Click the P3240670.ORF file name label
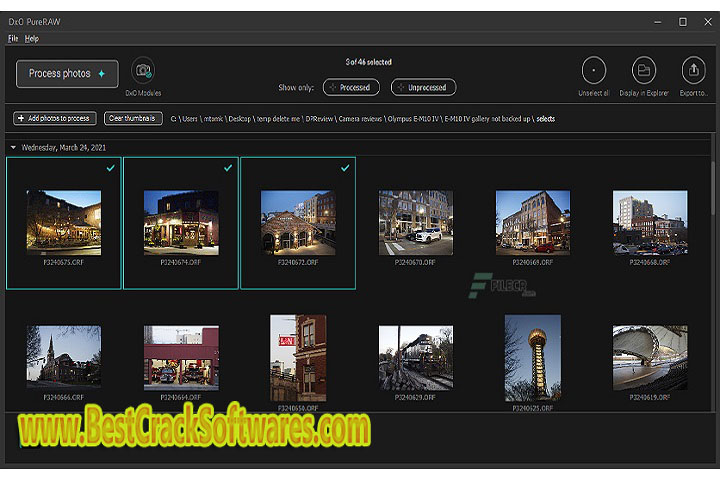 point(415,262)
